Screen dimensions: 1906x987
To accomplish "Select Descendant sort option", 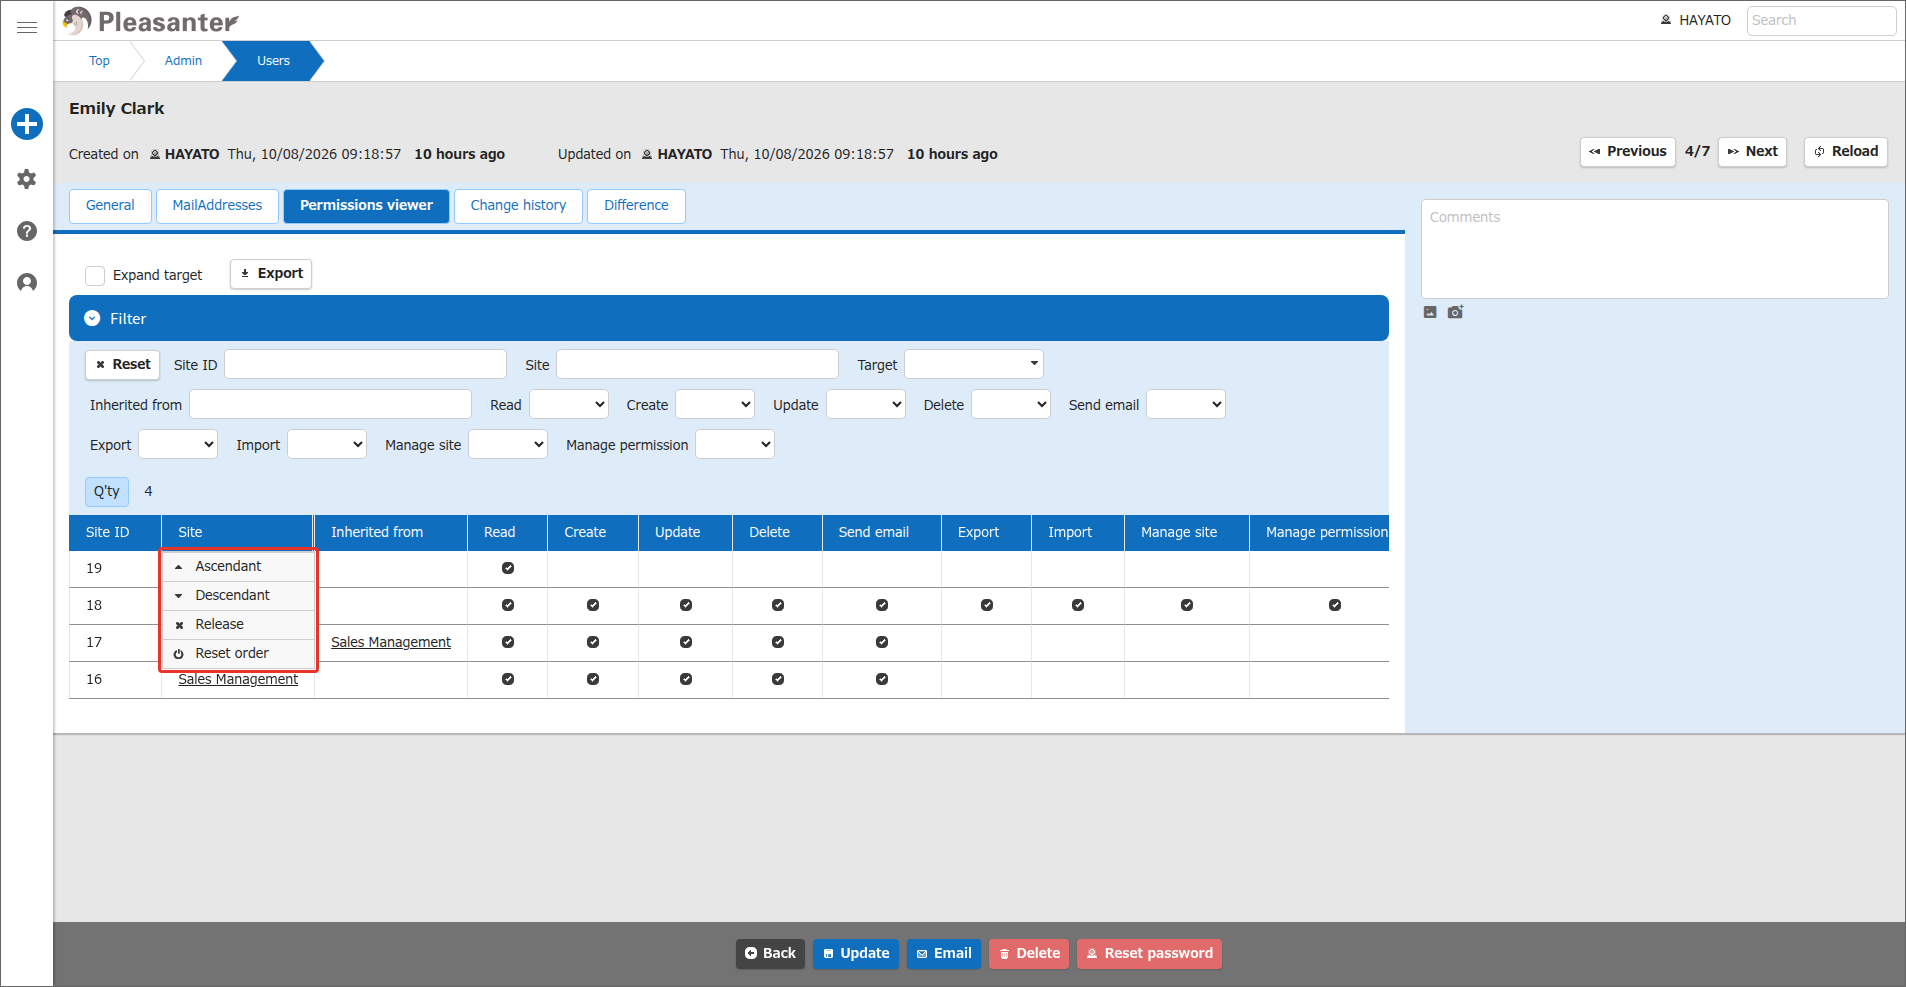I will pos(239,595).
